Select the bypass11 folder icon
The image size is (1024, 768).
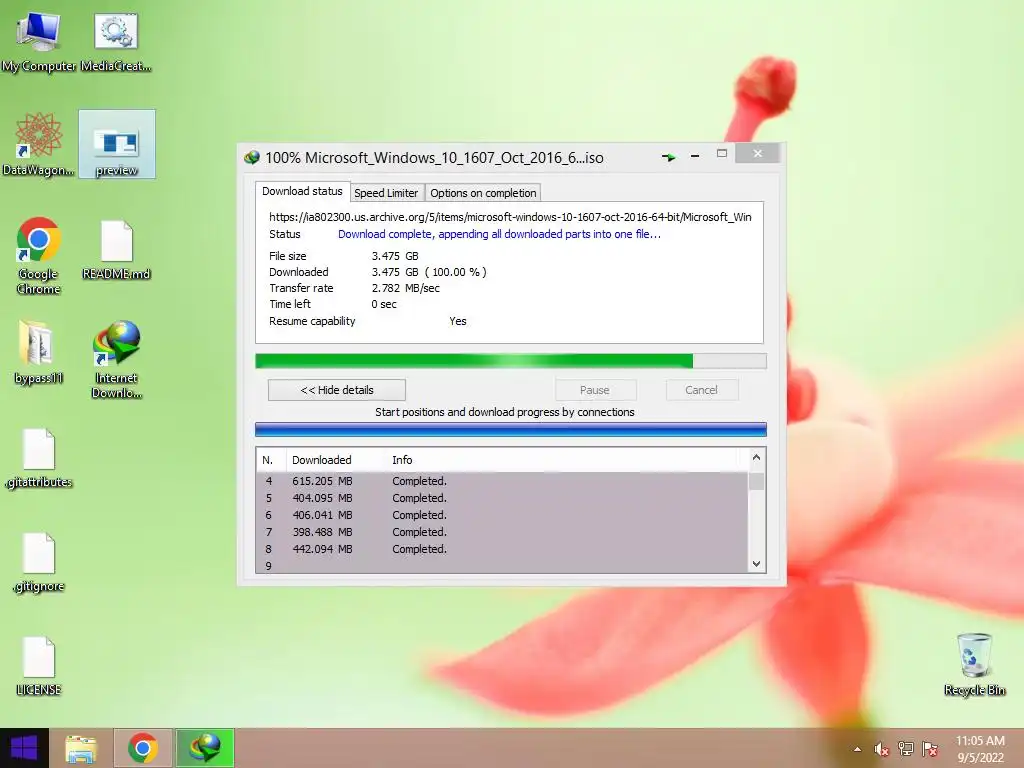[x=38, y=353]
